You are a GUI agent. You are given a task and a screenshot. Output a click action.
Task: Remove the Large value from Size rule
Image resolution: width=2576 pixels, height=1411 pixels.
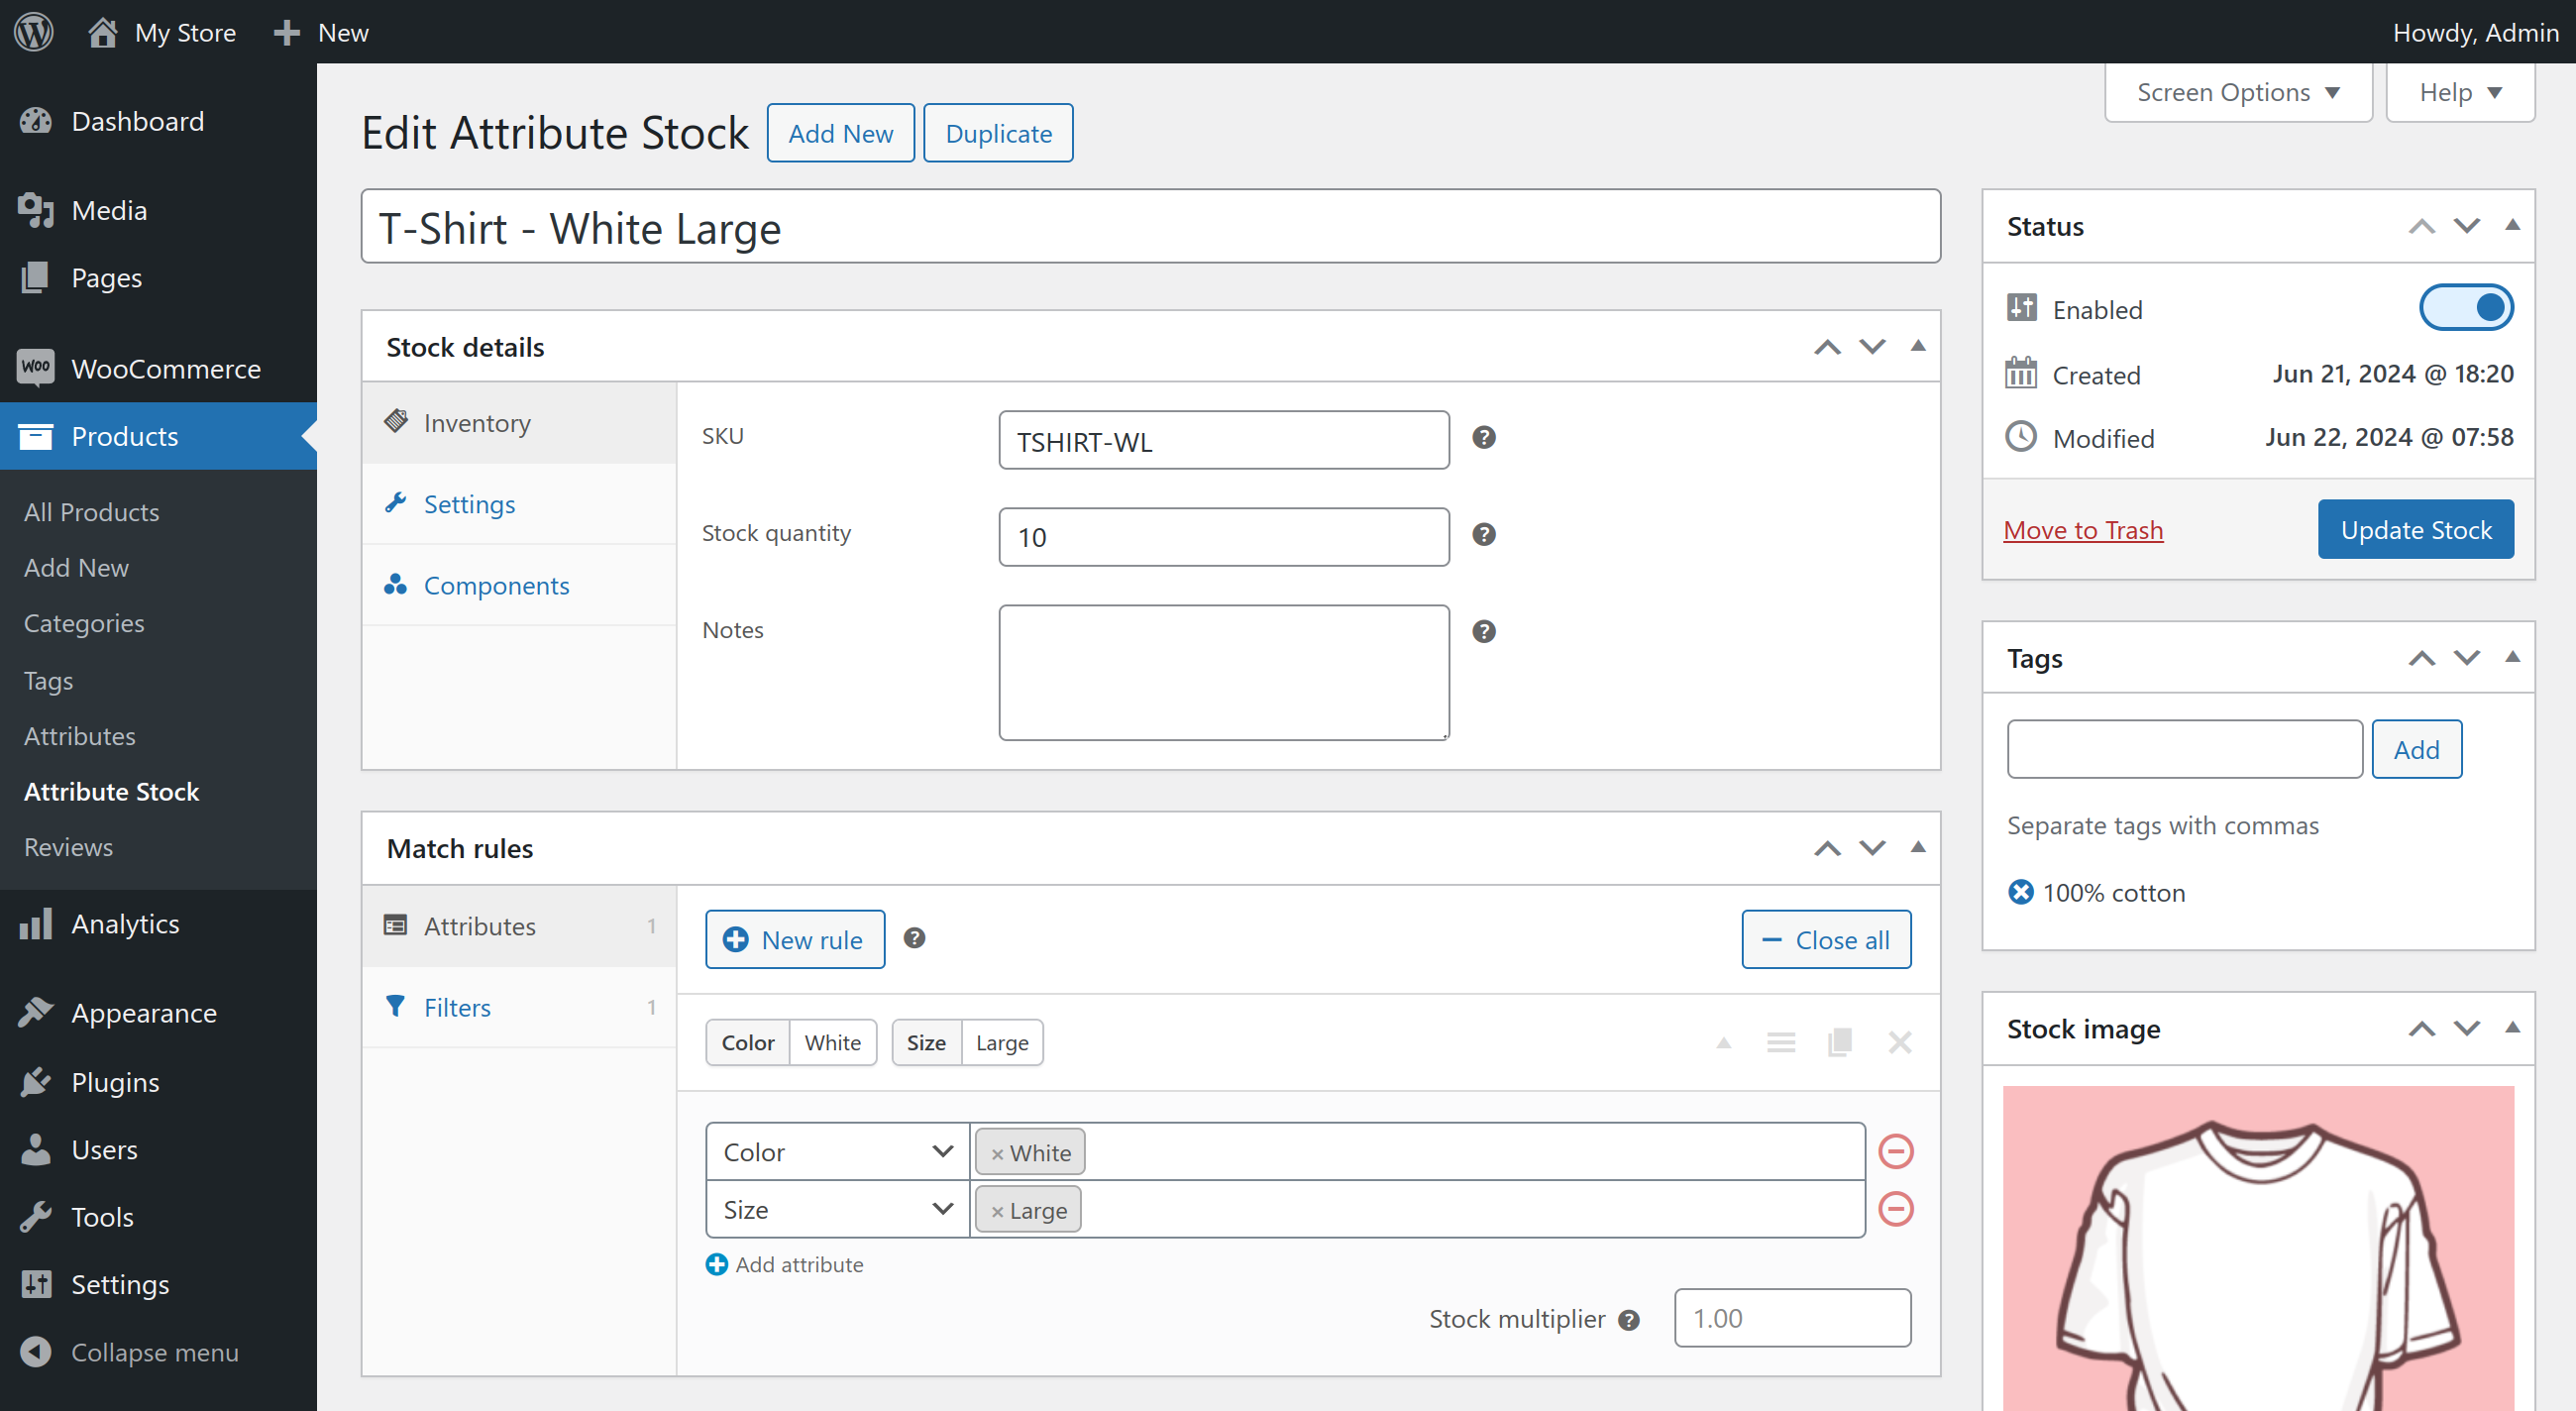coord(996,1209)
